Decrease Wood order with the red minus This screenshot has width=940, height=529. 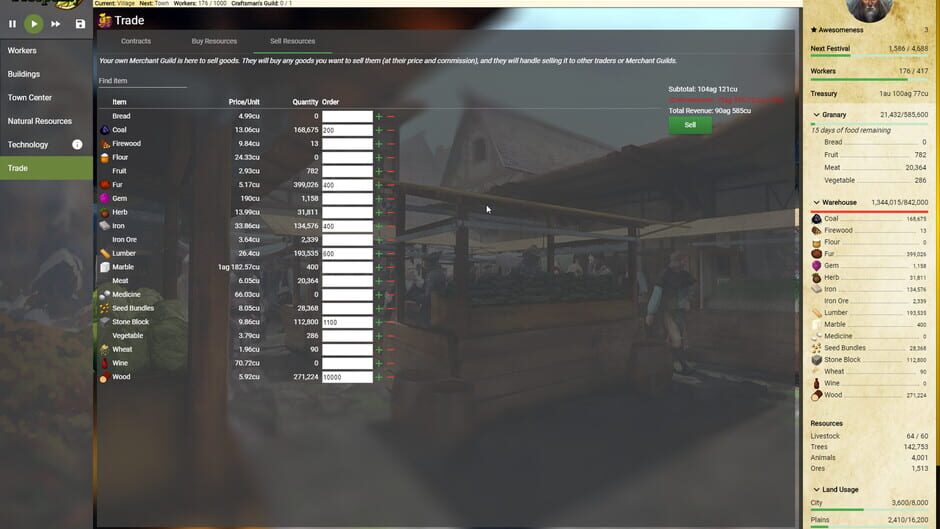click(x=391, y=377)
